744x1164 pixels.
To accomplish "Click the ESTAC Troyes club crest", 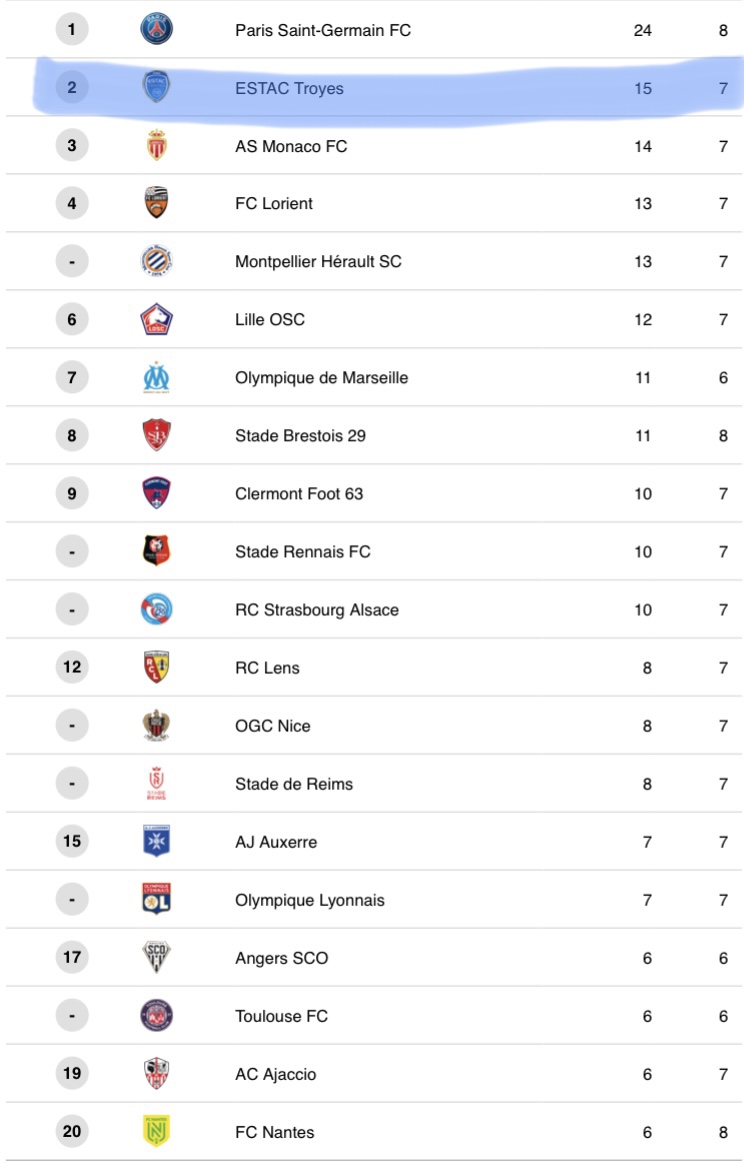I will pyautogui.click(x=156, y=88).
